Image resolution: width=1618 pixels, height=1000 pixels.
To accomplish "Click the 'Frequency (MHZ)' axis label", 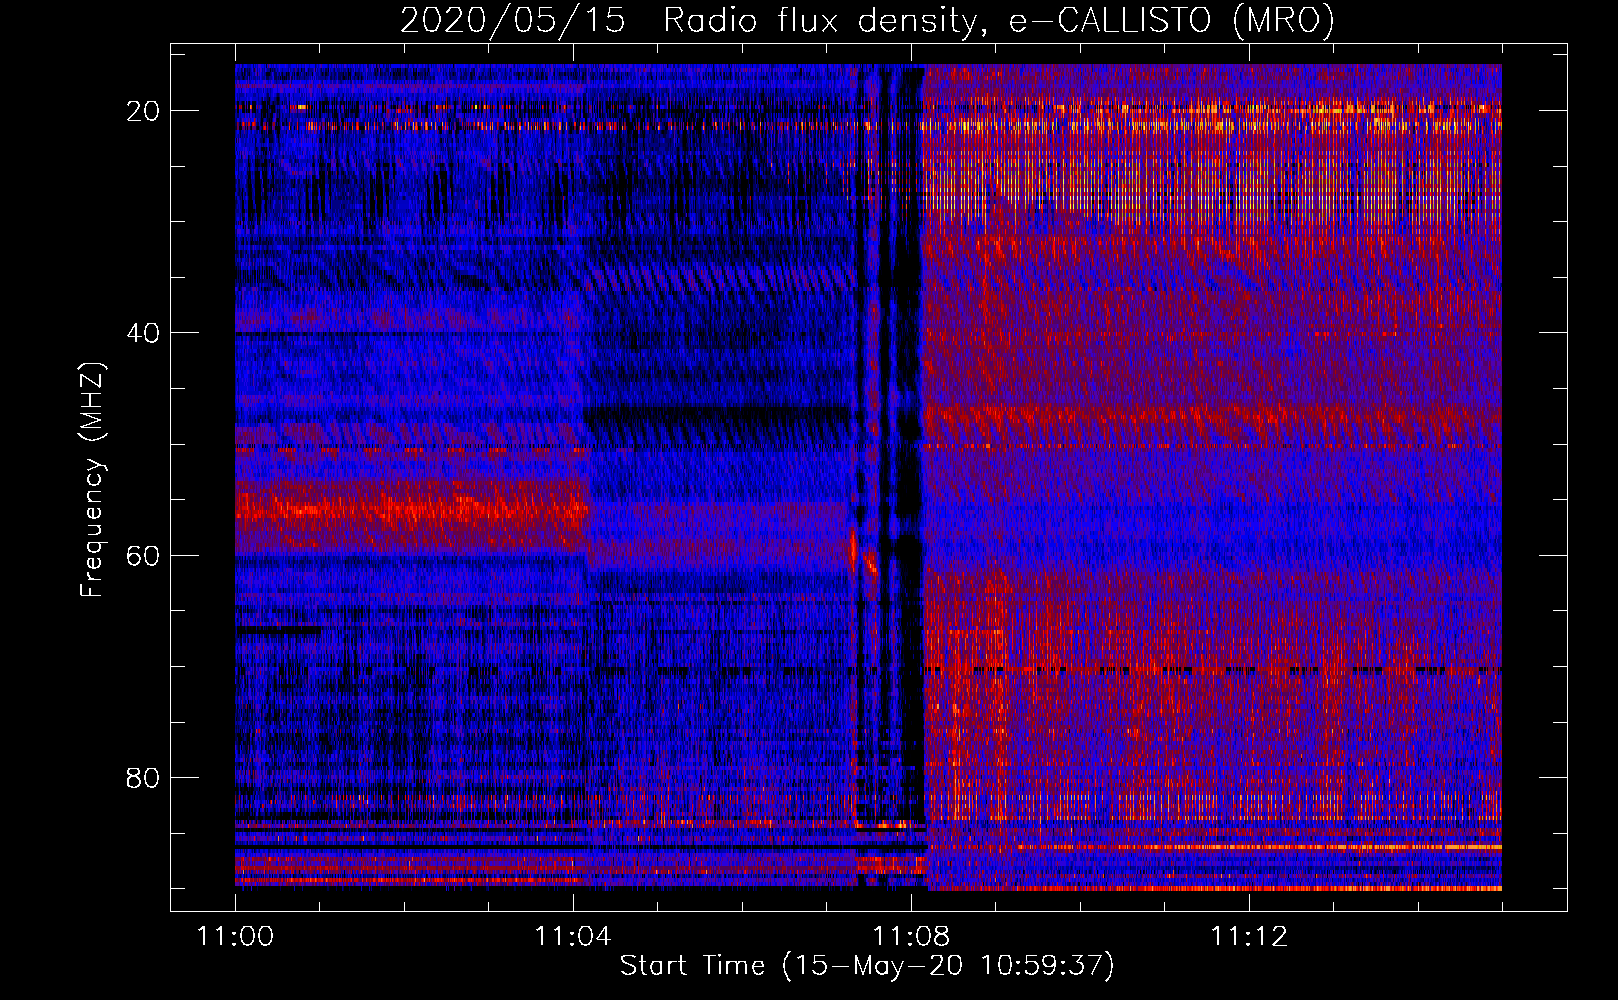I will (x=92, y=480).
